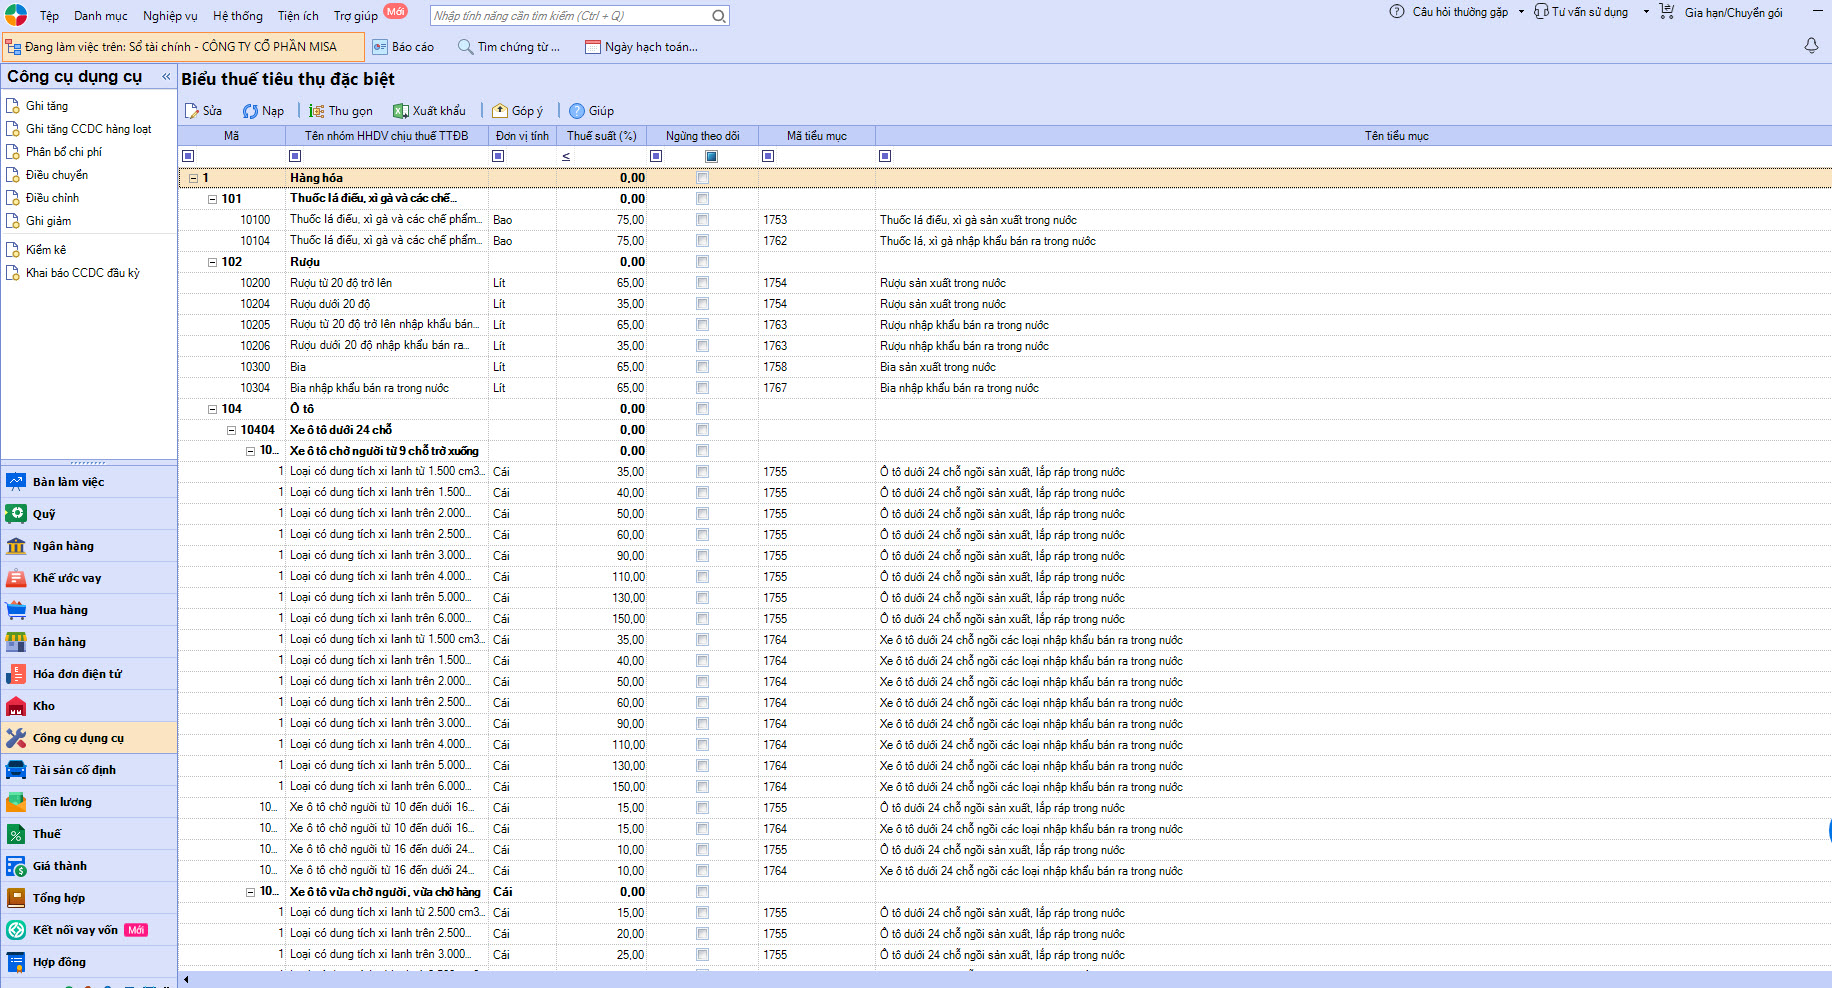Click the Xuất khẩu Excel export icon

(401, 111)
